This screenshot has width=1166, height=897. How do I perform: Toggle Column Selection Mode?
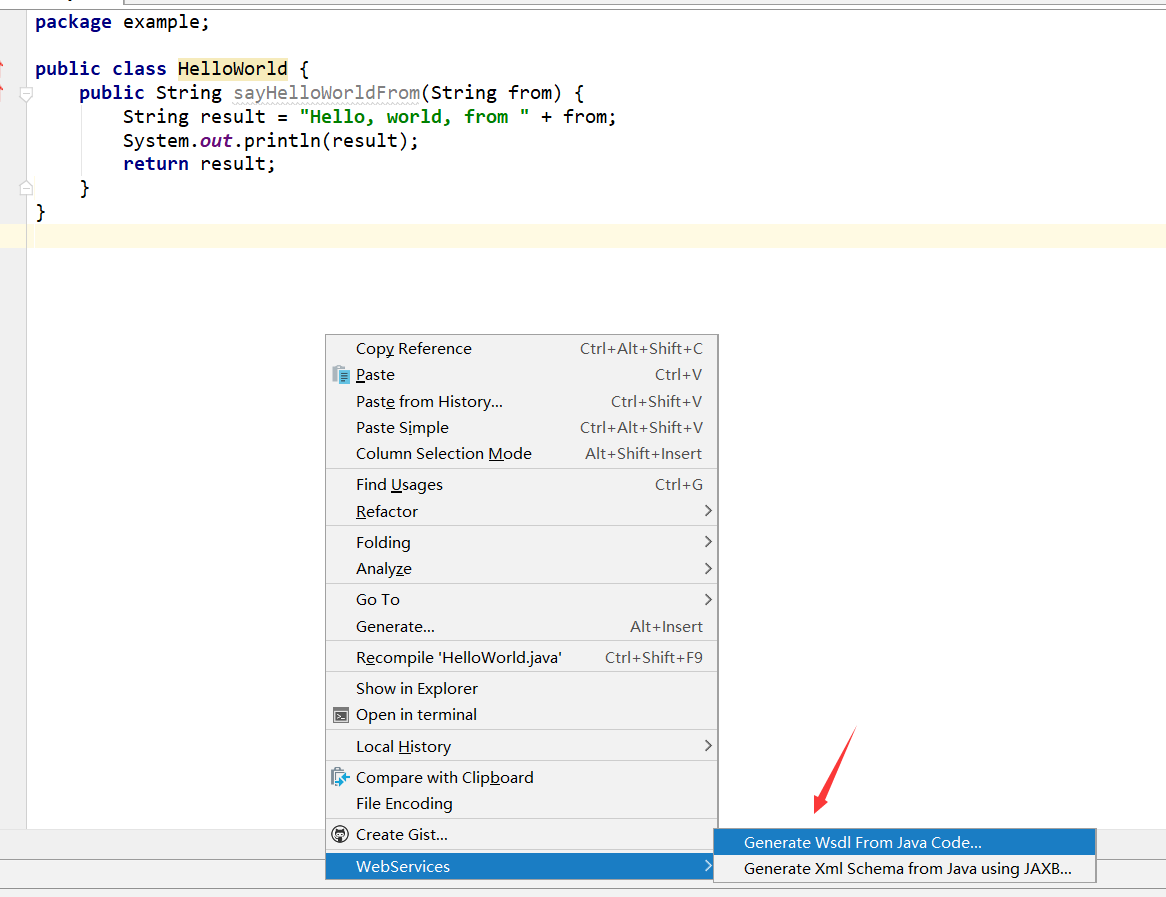pos(521,454)
